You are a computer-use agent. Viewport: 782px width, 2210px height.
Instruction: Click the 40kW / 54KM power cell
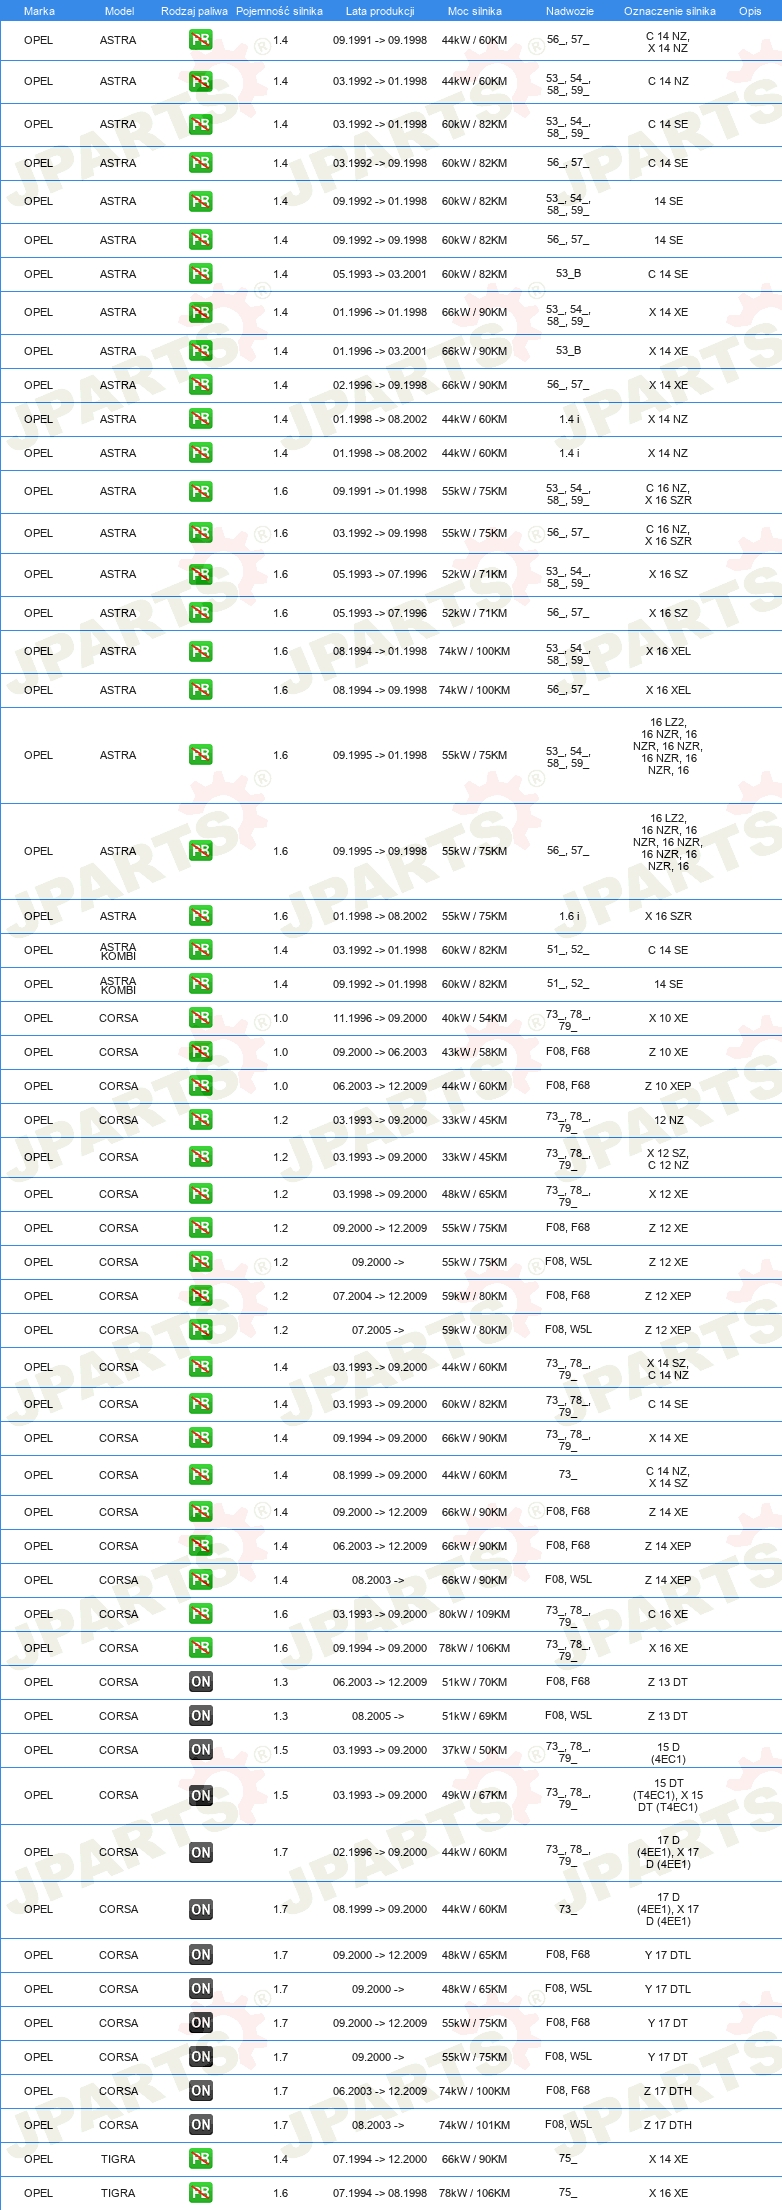(x=475, y=1018)
